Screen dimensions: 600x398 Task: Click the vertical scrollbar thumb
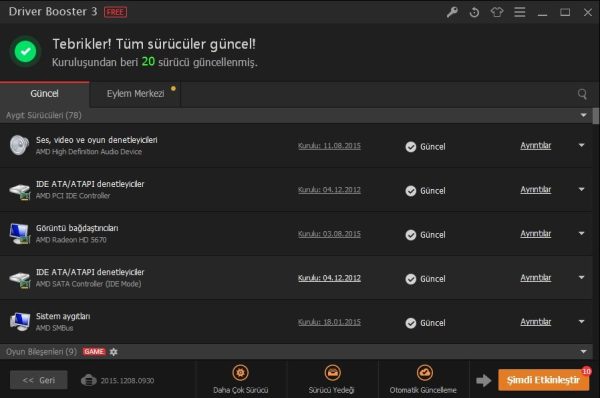click(596, 116)
